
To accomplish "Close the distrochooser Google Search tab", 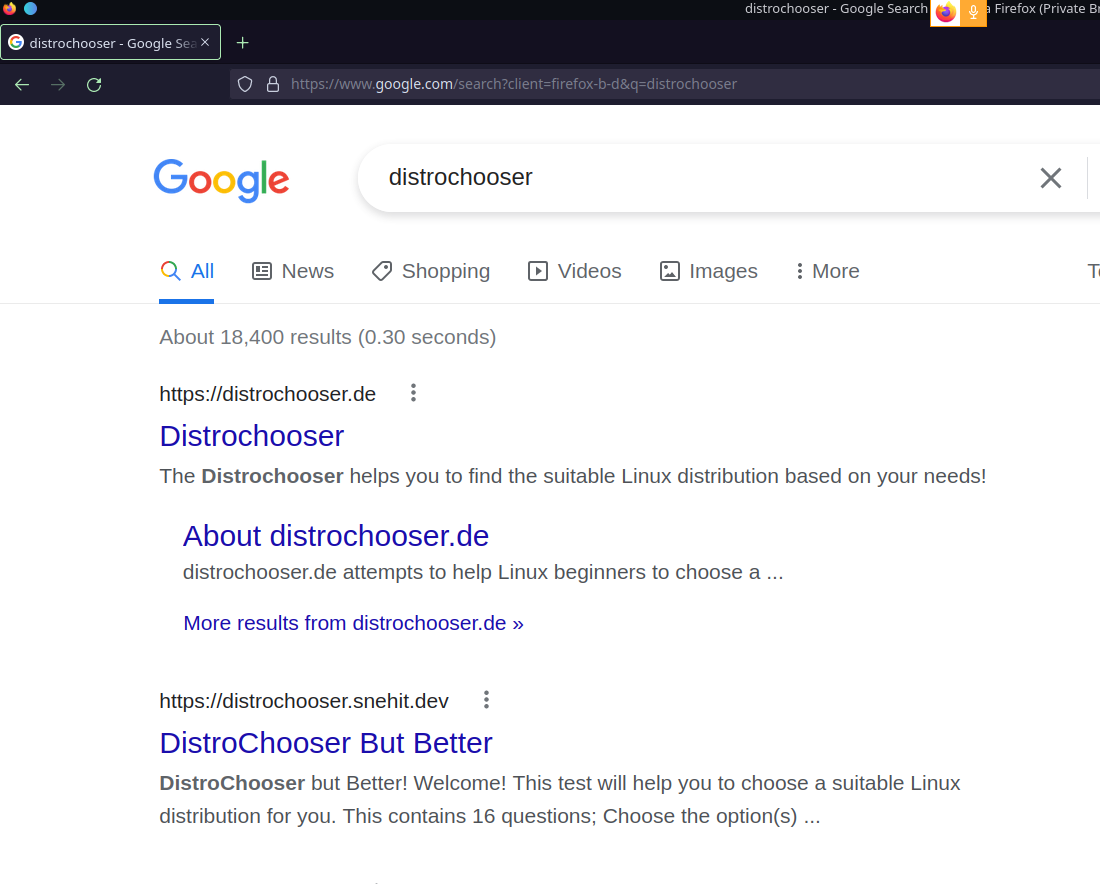I will [x=205, y=42].
